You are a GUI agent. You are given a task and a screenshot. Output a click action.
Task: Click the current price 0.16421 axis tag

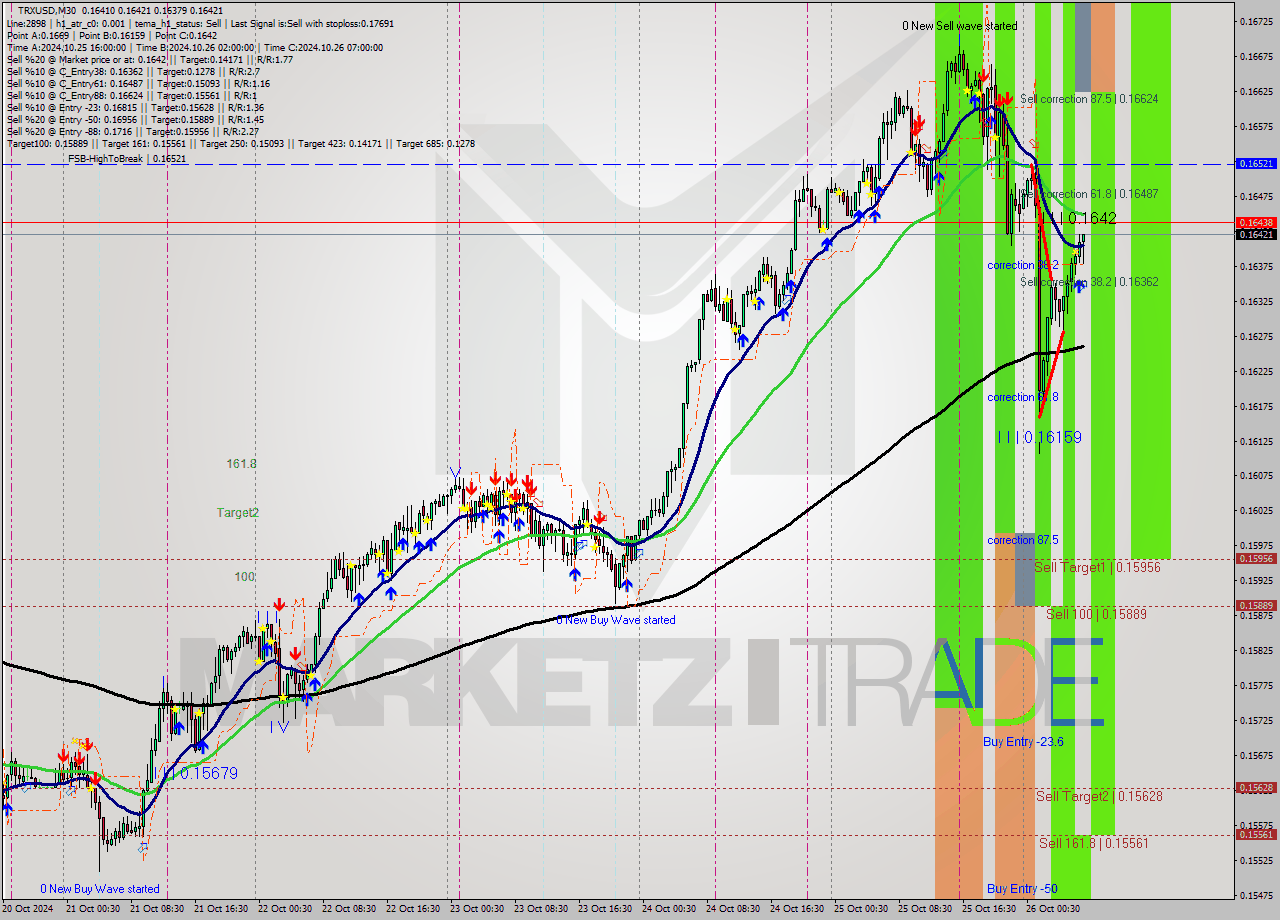click(x=1256, y=234)
